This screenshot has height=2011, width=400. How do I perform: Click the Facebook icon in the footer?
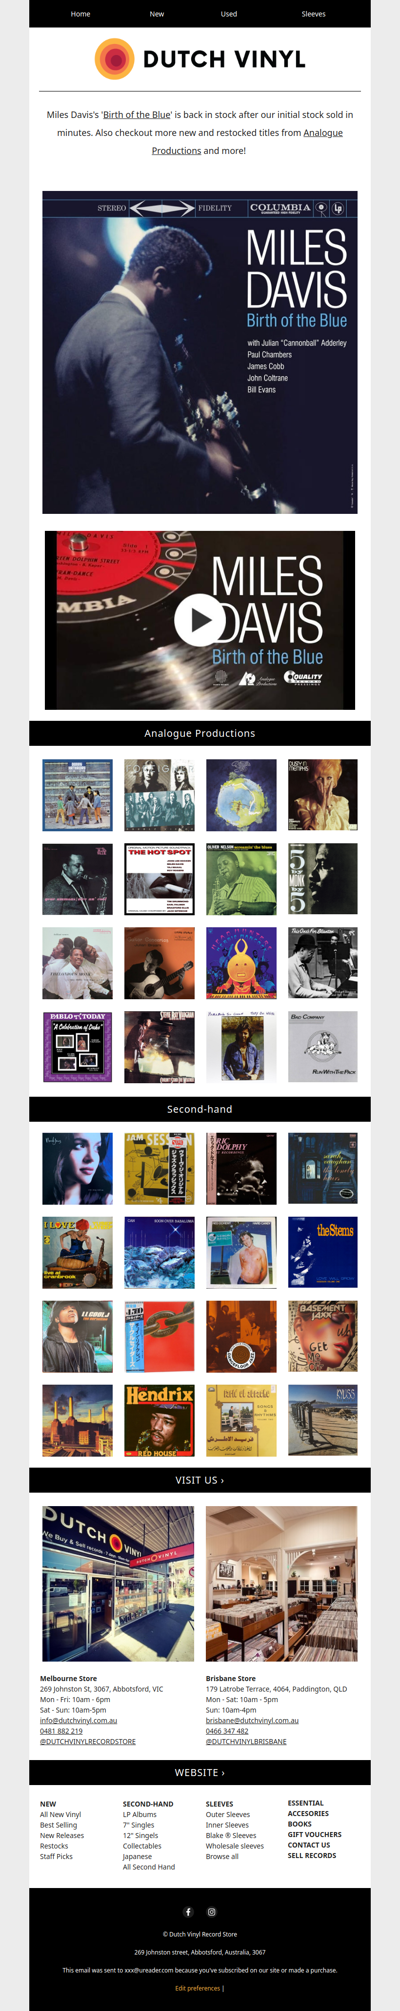[x=188, y=1912]
